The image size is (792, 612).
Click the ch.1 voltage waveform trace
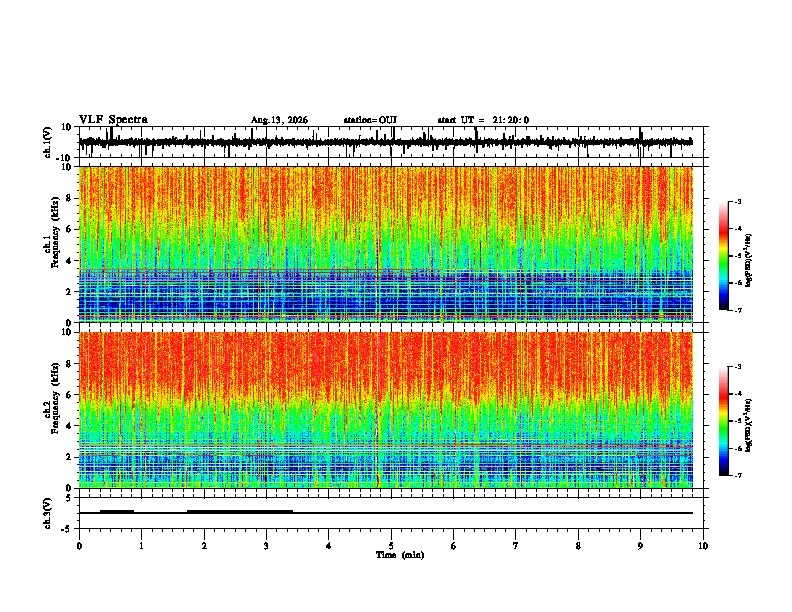(385, 142)
